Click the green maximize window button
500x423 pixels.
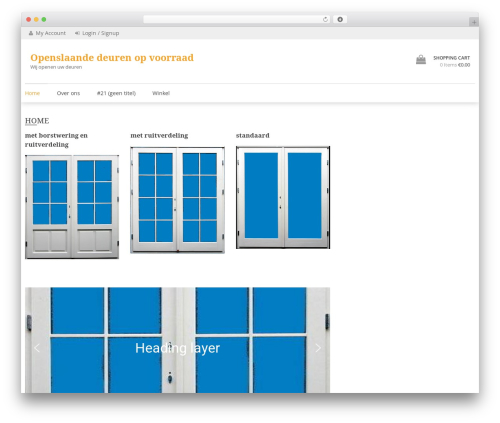[x=44, y=19]
